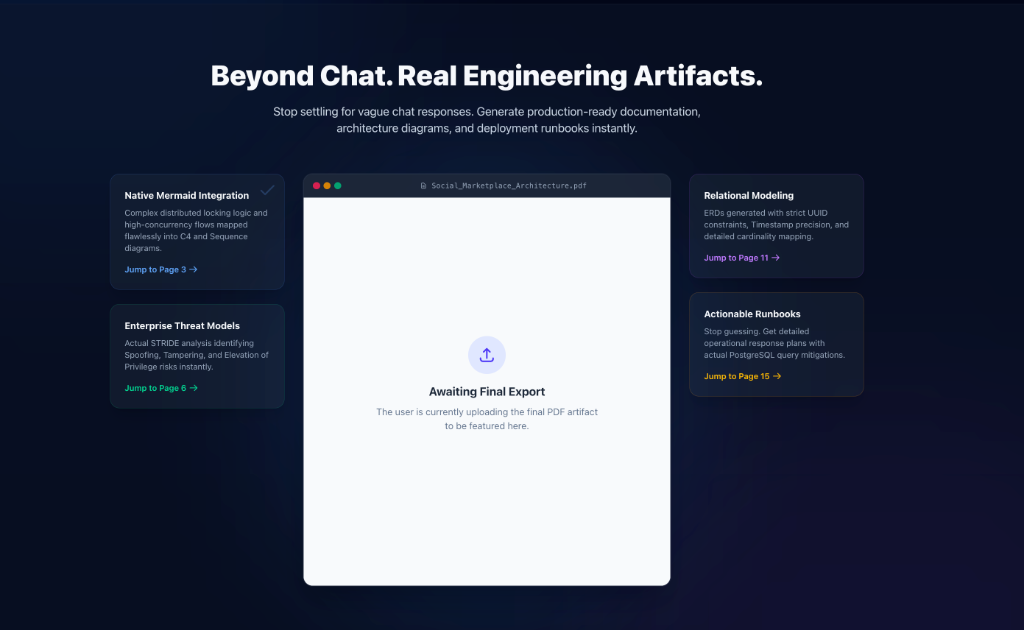Image resolution: width=1024 pixels, height=630 pixels.
Task: Click the upload icon above Awaiting Final Export
Action: (487, 355)
